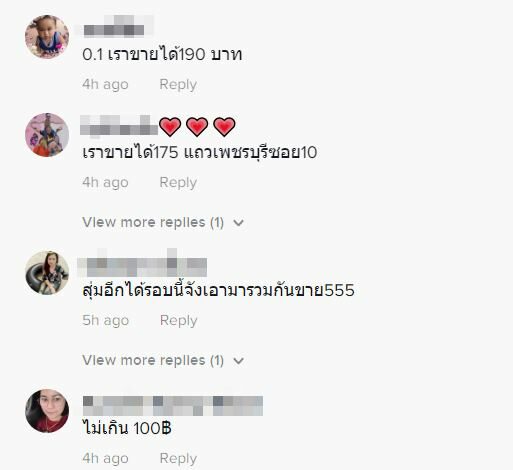
Task: Reply to the 'ไม่เกิน 100฿' comment
Action: coord(178,458)
